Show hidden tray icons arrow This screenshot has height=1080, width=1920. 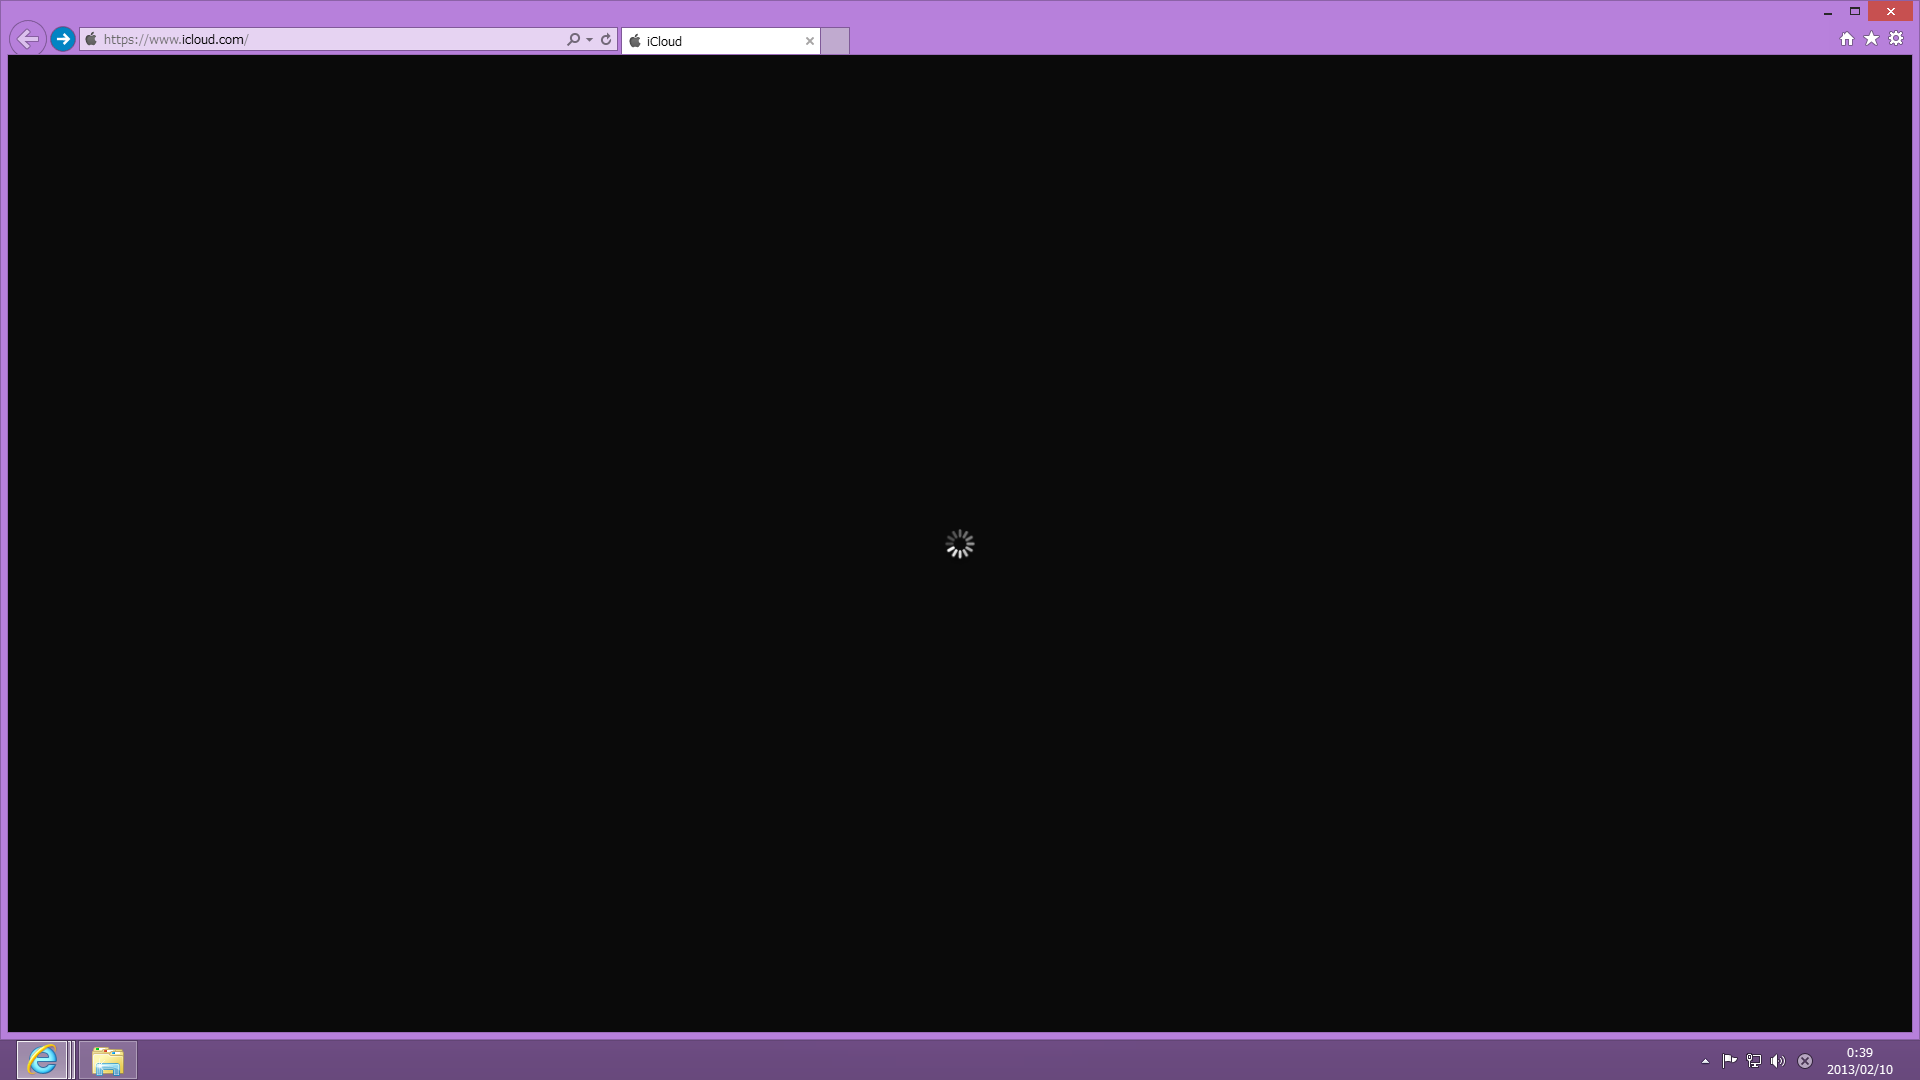[1705, 1061]
